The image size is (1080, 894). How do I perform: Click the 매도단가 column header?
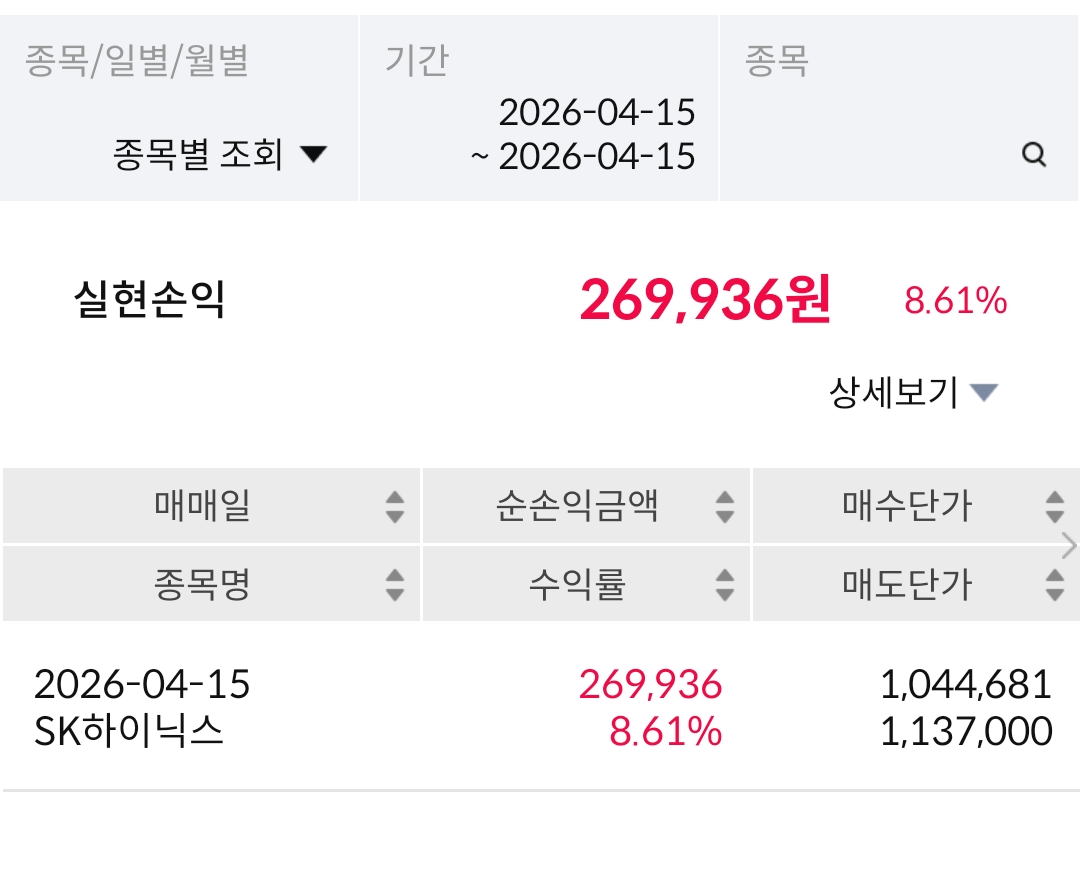click(906, 584)
